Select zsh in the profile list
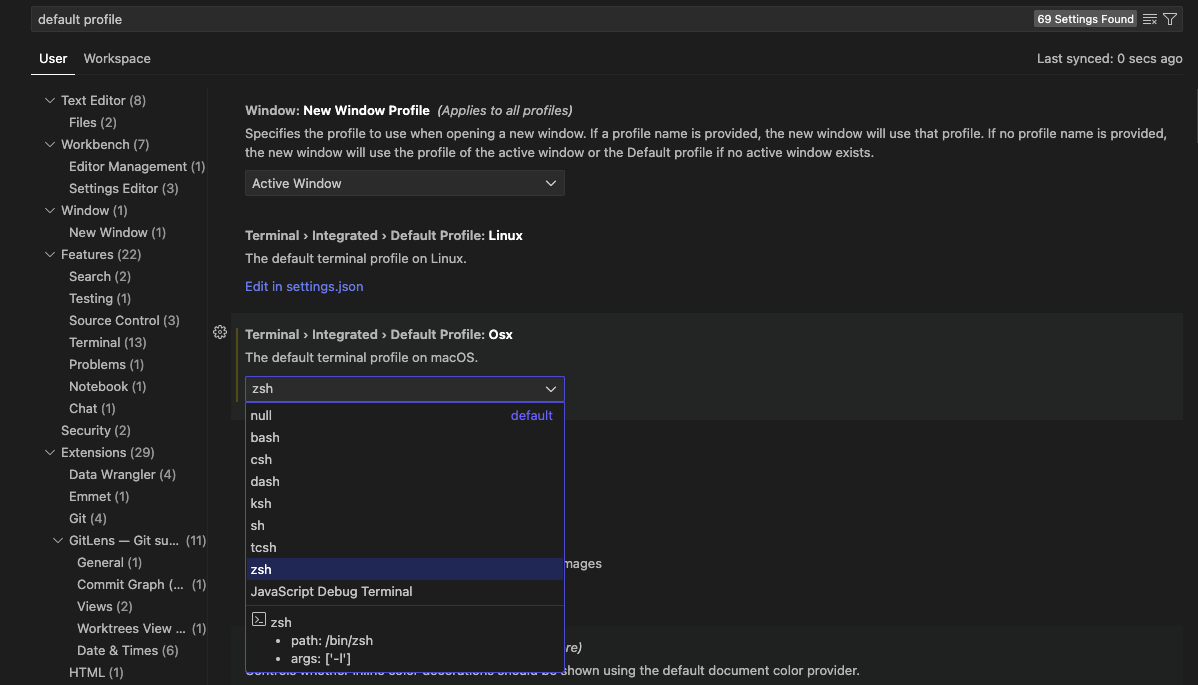Image resolution: width=1198 pixels, height=685 pixels. pos(404,570)
